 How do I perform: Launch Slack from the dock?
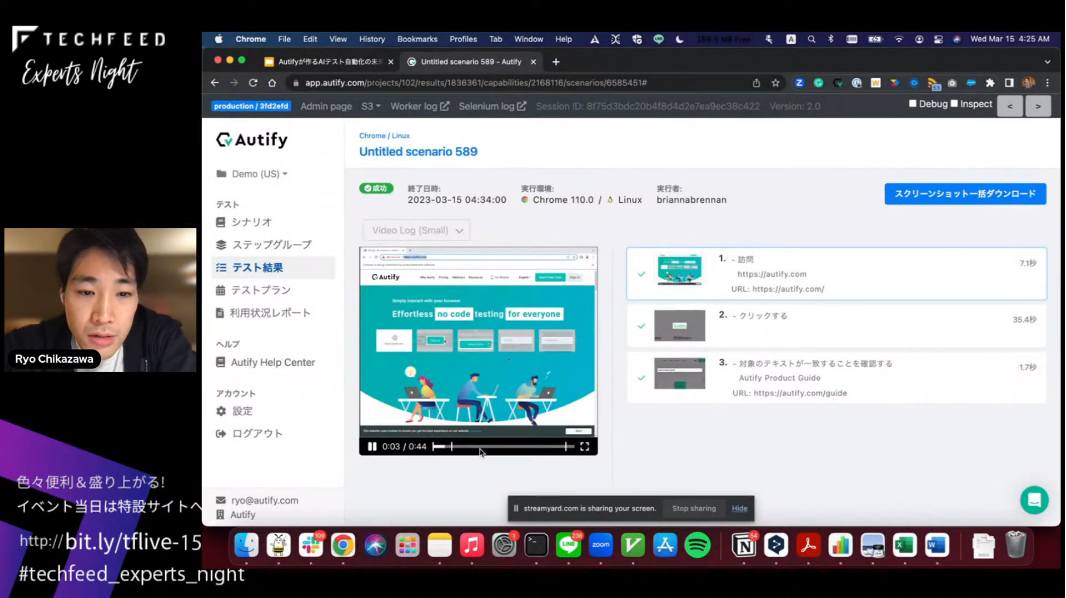[311, 545]
